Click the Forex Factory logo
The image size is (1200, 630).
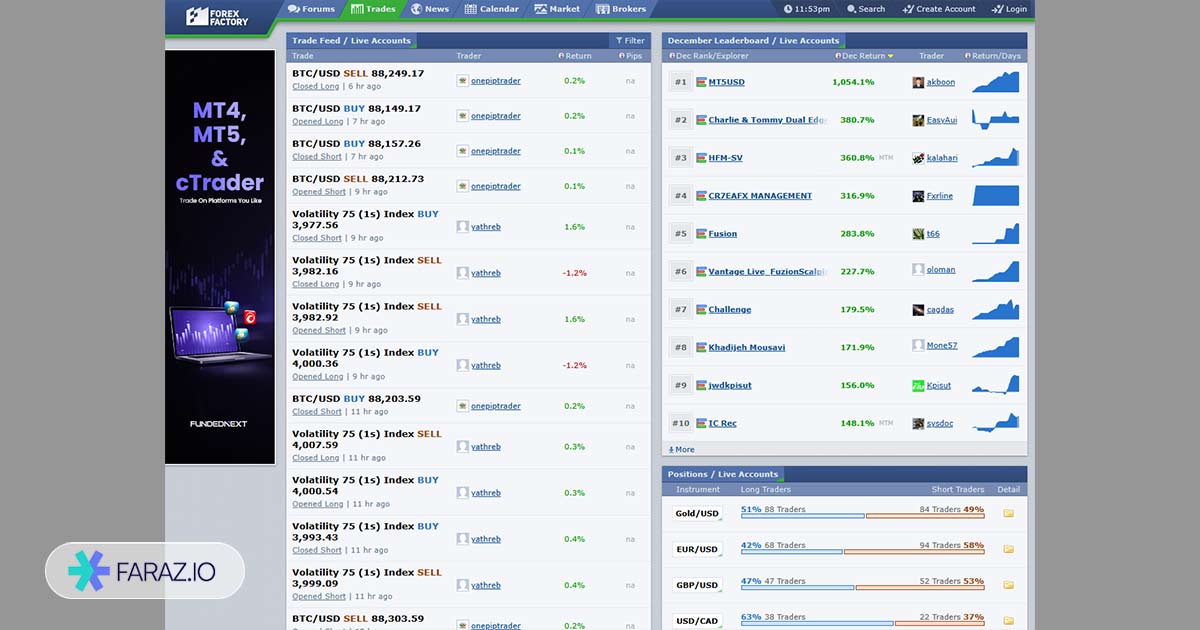point(217,16)
